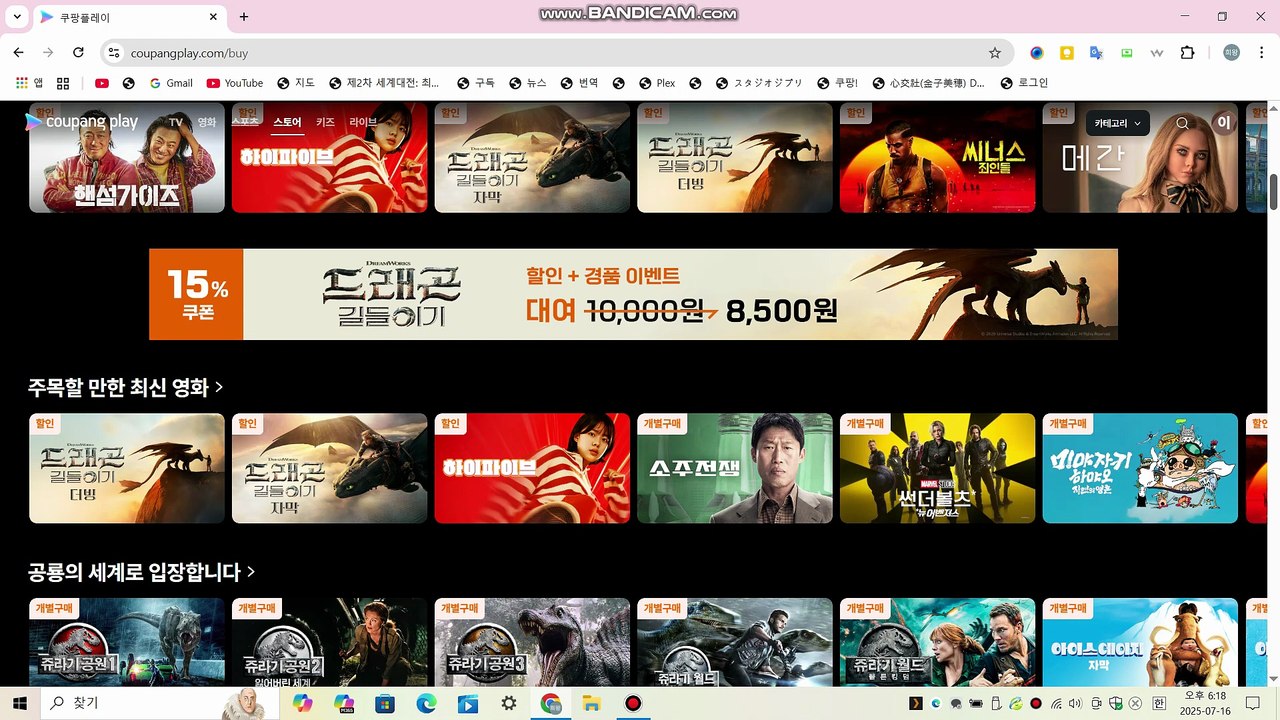
Task: Open File Explorer from the taskbar
Action: [591, 703]
